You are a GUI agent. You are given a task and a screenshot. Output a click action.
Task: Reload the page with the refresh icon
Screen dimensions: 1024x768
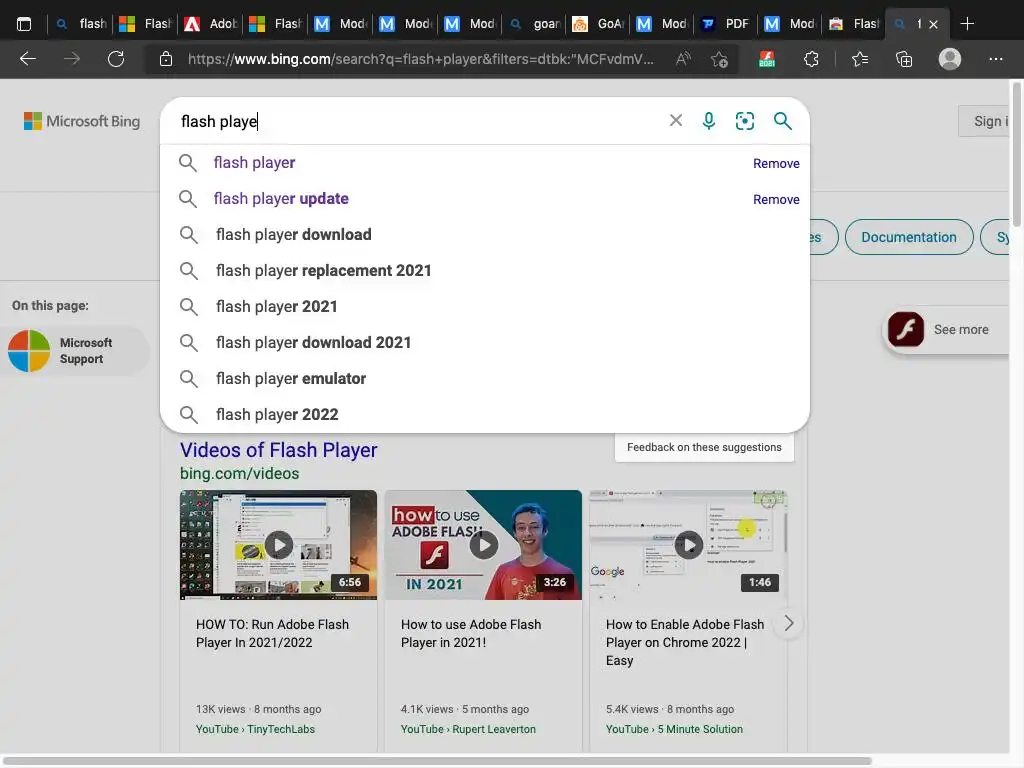[116, 59]
